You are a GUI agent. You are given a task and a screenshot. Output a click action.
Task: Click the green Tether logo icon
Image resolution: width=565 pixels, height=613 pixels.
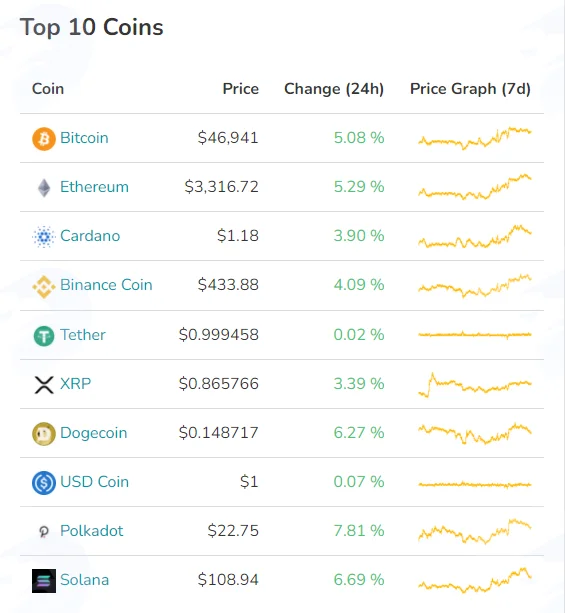[44, 336]
